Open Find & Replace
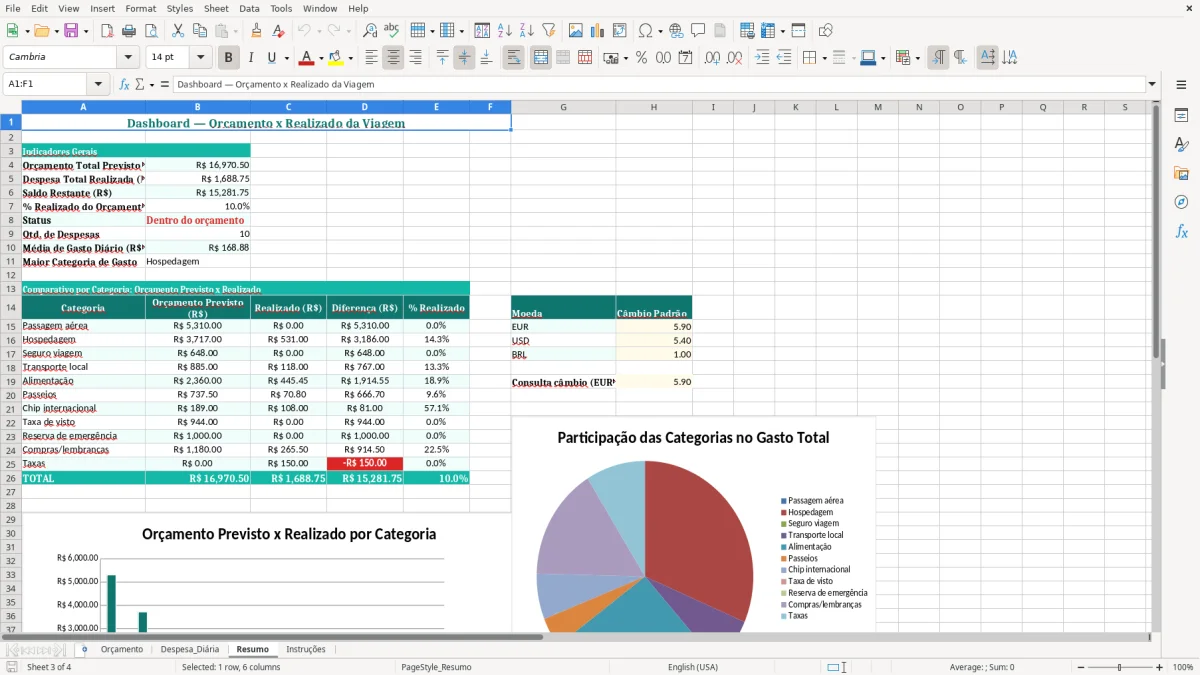 [370, 31]
